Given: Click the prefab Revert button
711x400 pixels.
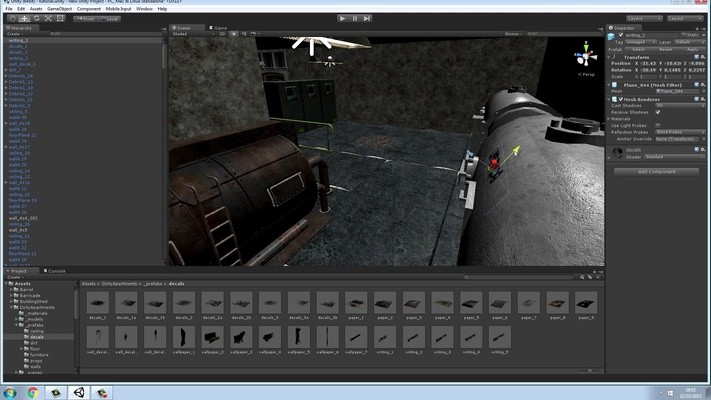Looking at the screenshot, I should 665,49.
